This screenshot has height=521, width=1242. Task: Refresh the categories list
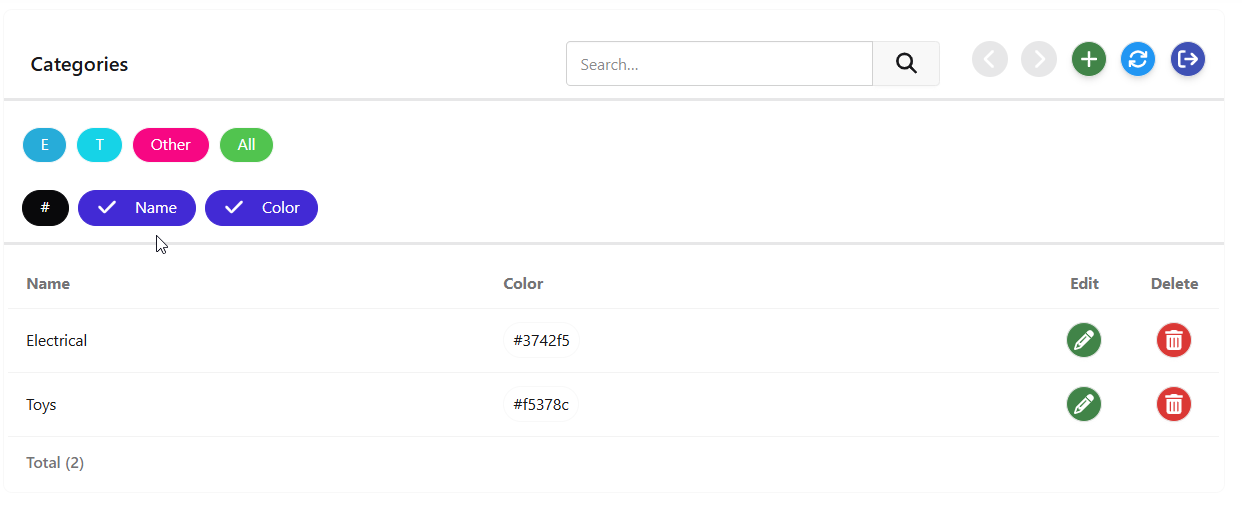(1137, 60)
